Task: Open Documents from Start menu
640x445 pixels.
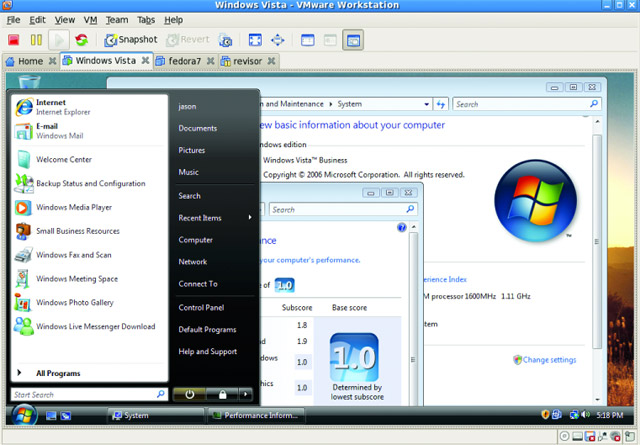Action: 198,128
